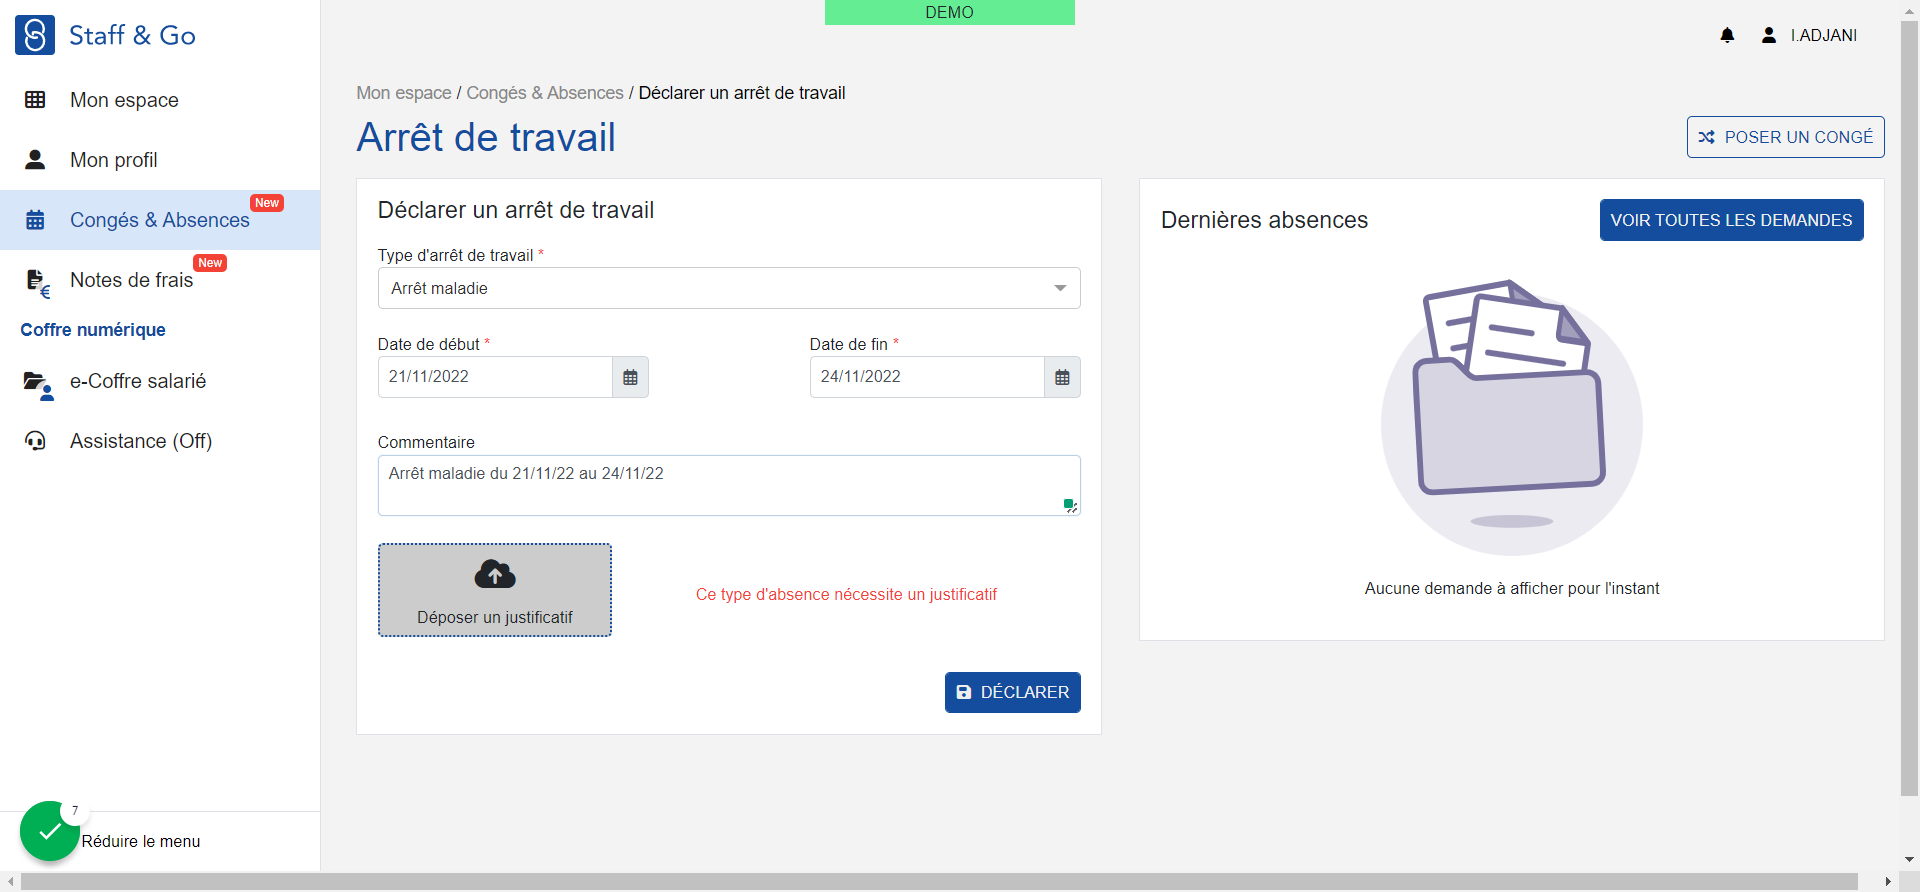Viewport: 1920px width, 892px height.
Task: Open calendar picker for Date de début
Action: click(x=630, y=377)
